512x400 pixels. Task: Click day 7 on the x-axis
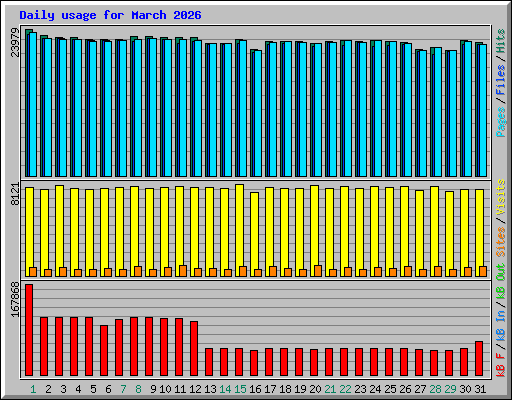(123, 389)
